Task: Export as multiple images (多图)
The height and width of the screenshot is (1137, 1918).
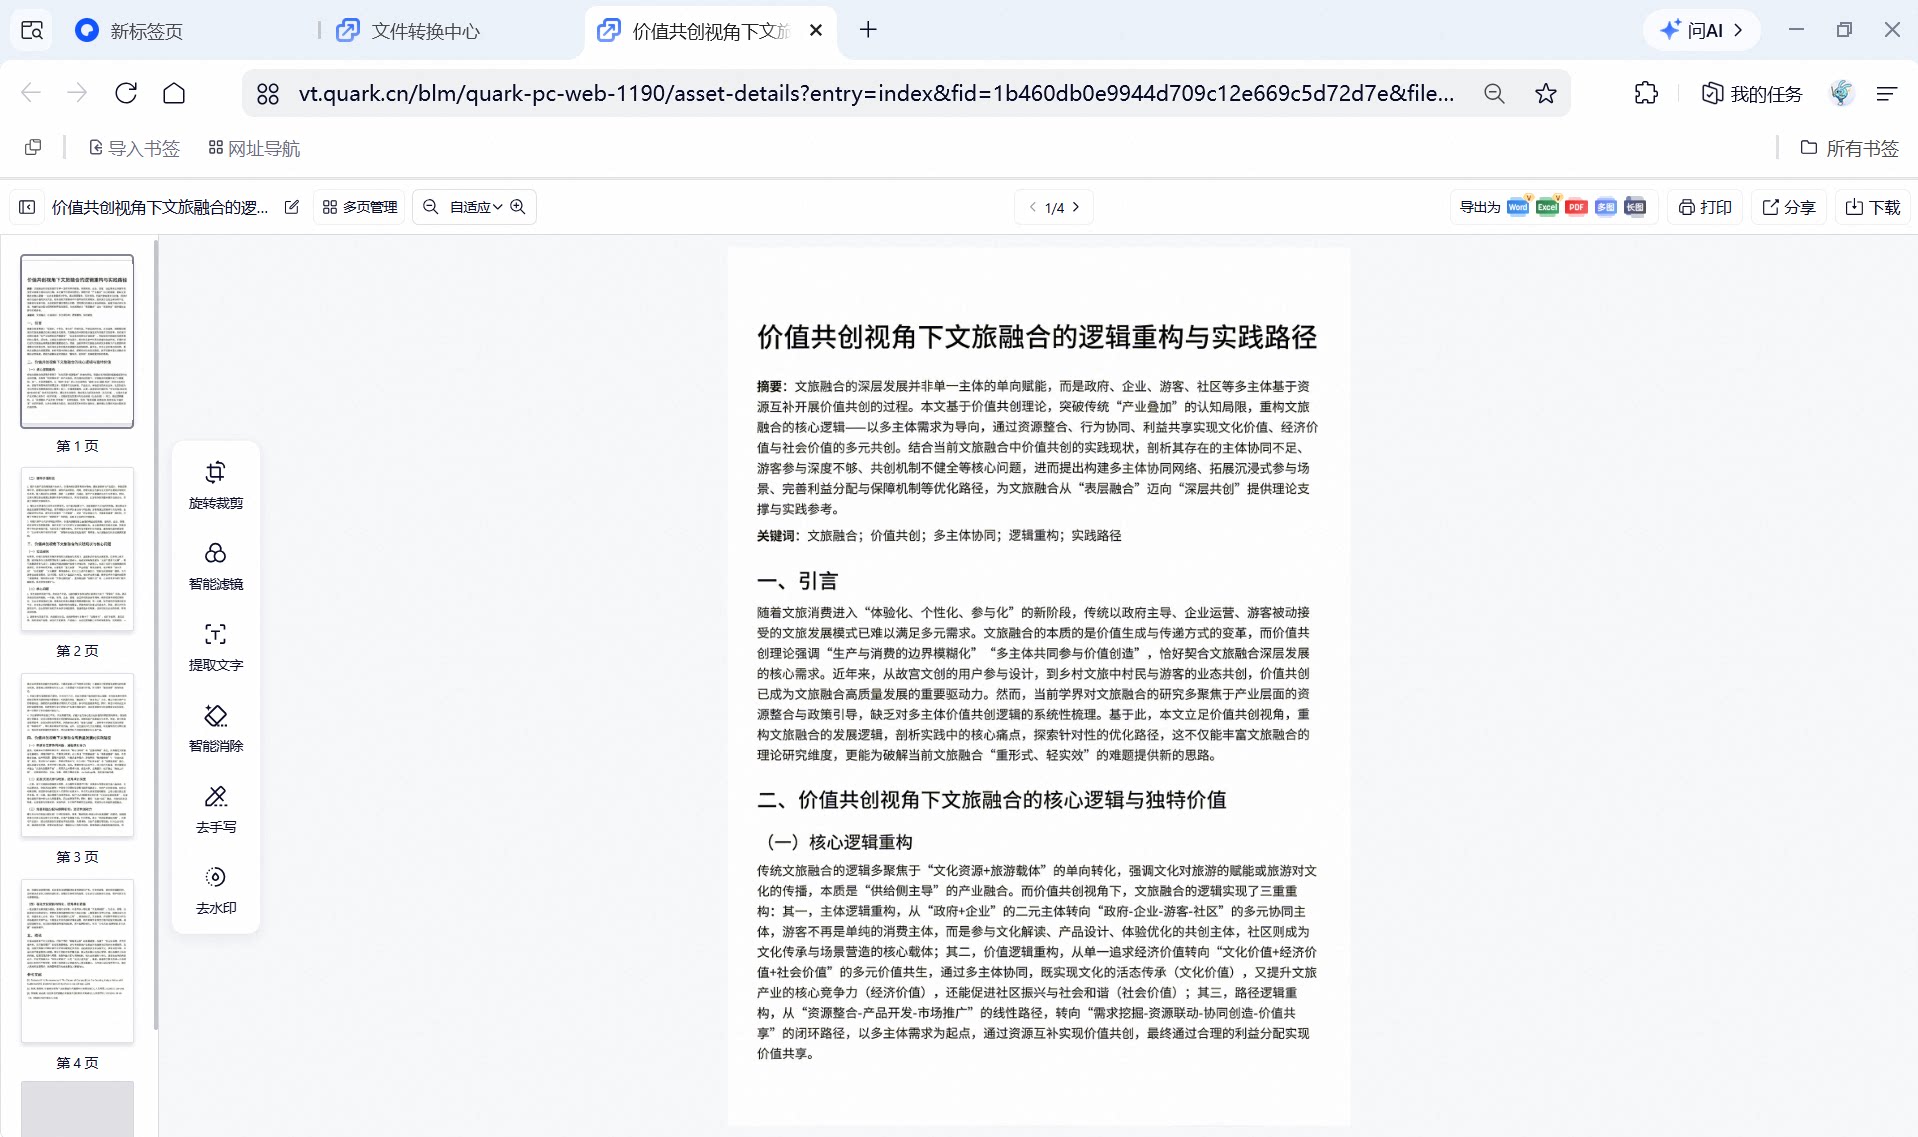Action: (1605, 207)
